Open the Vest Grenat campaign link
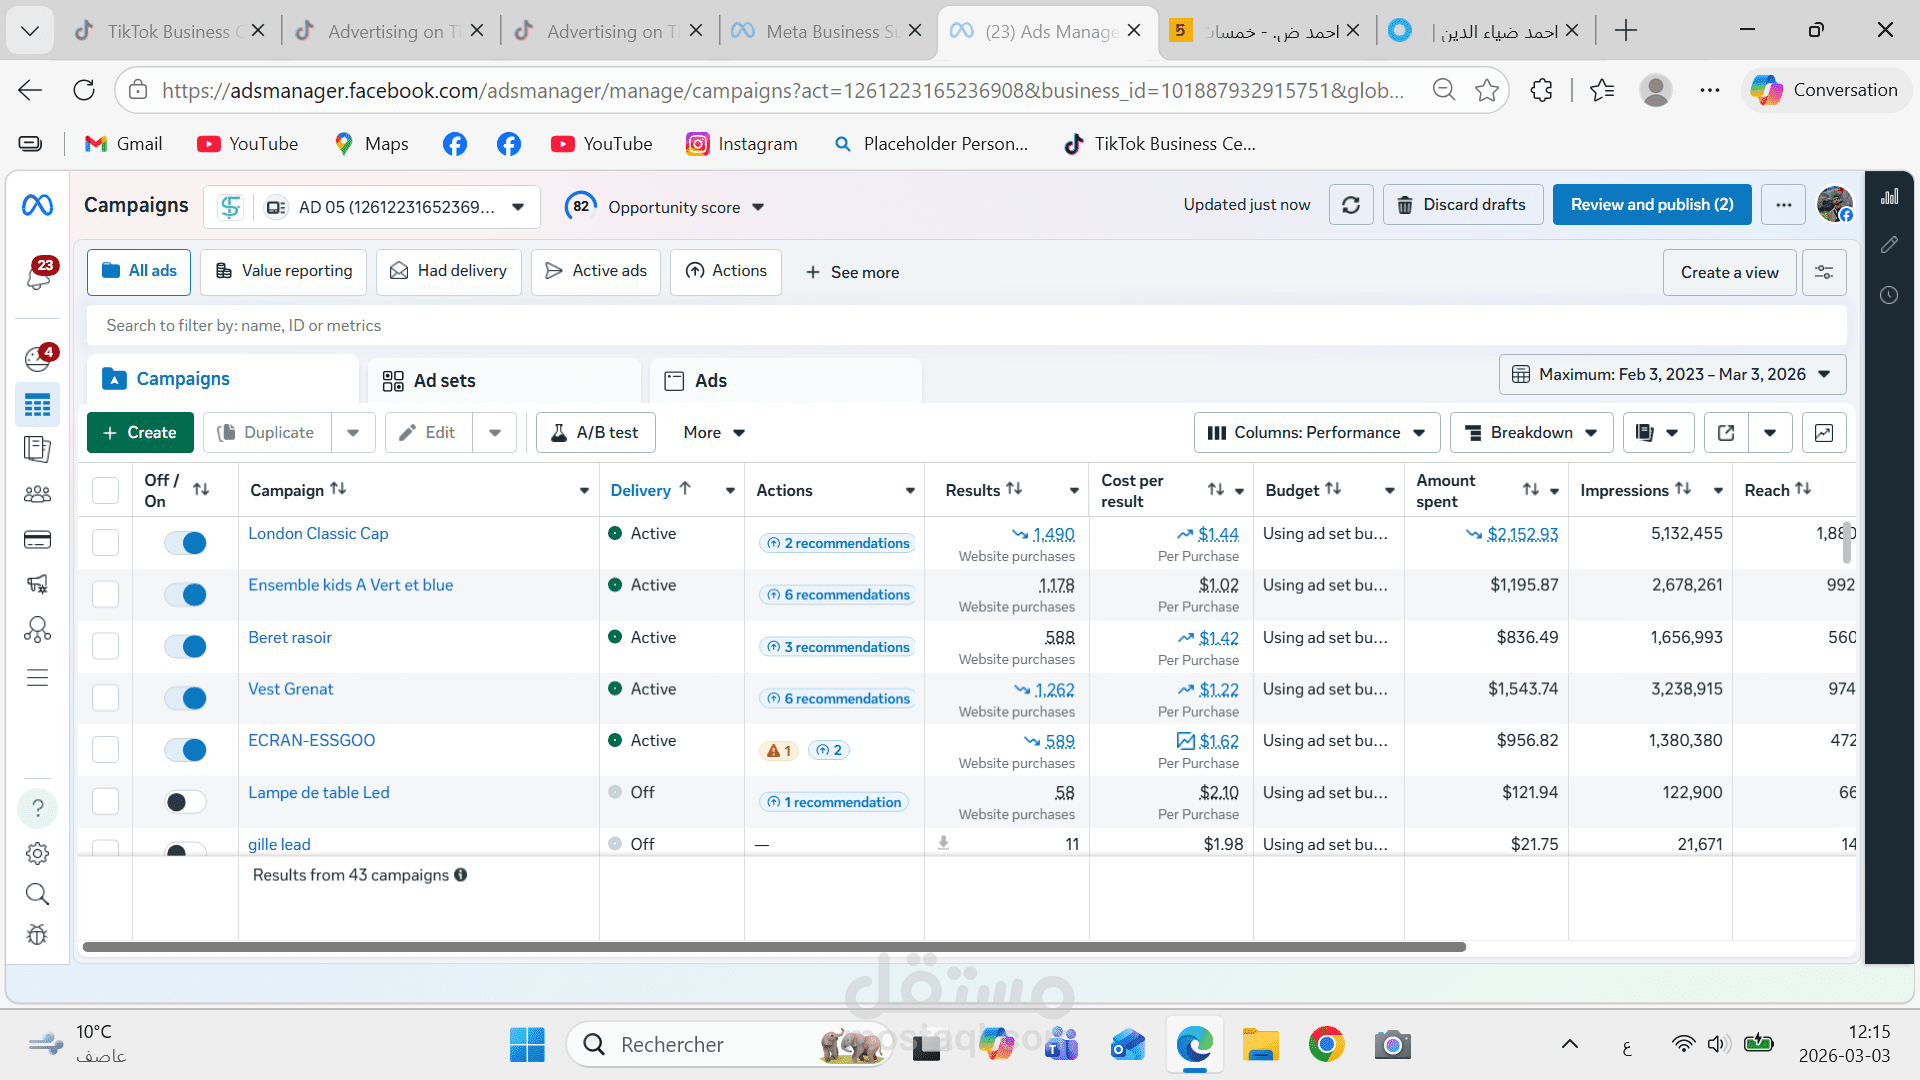Screen dimensions: 1920x1080 coord(290,689)
